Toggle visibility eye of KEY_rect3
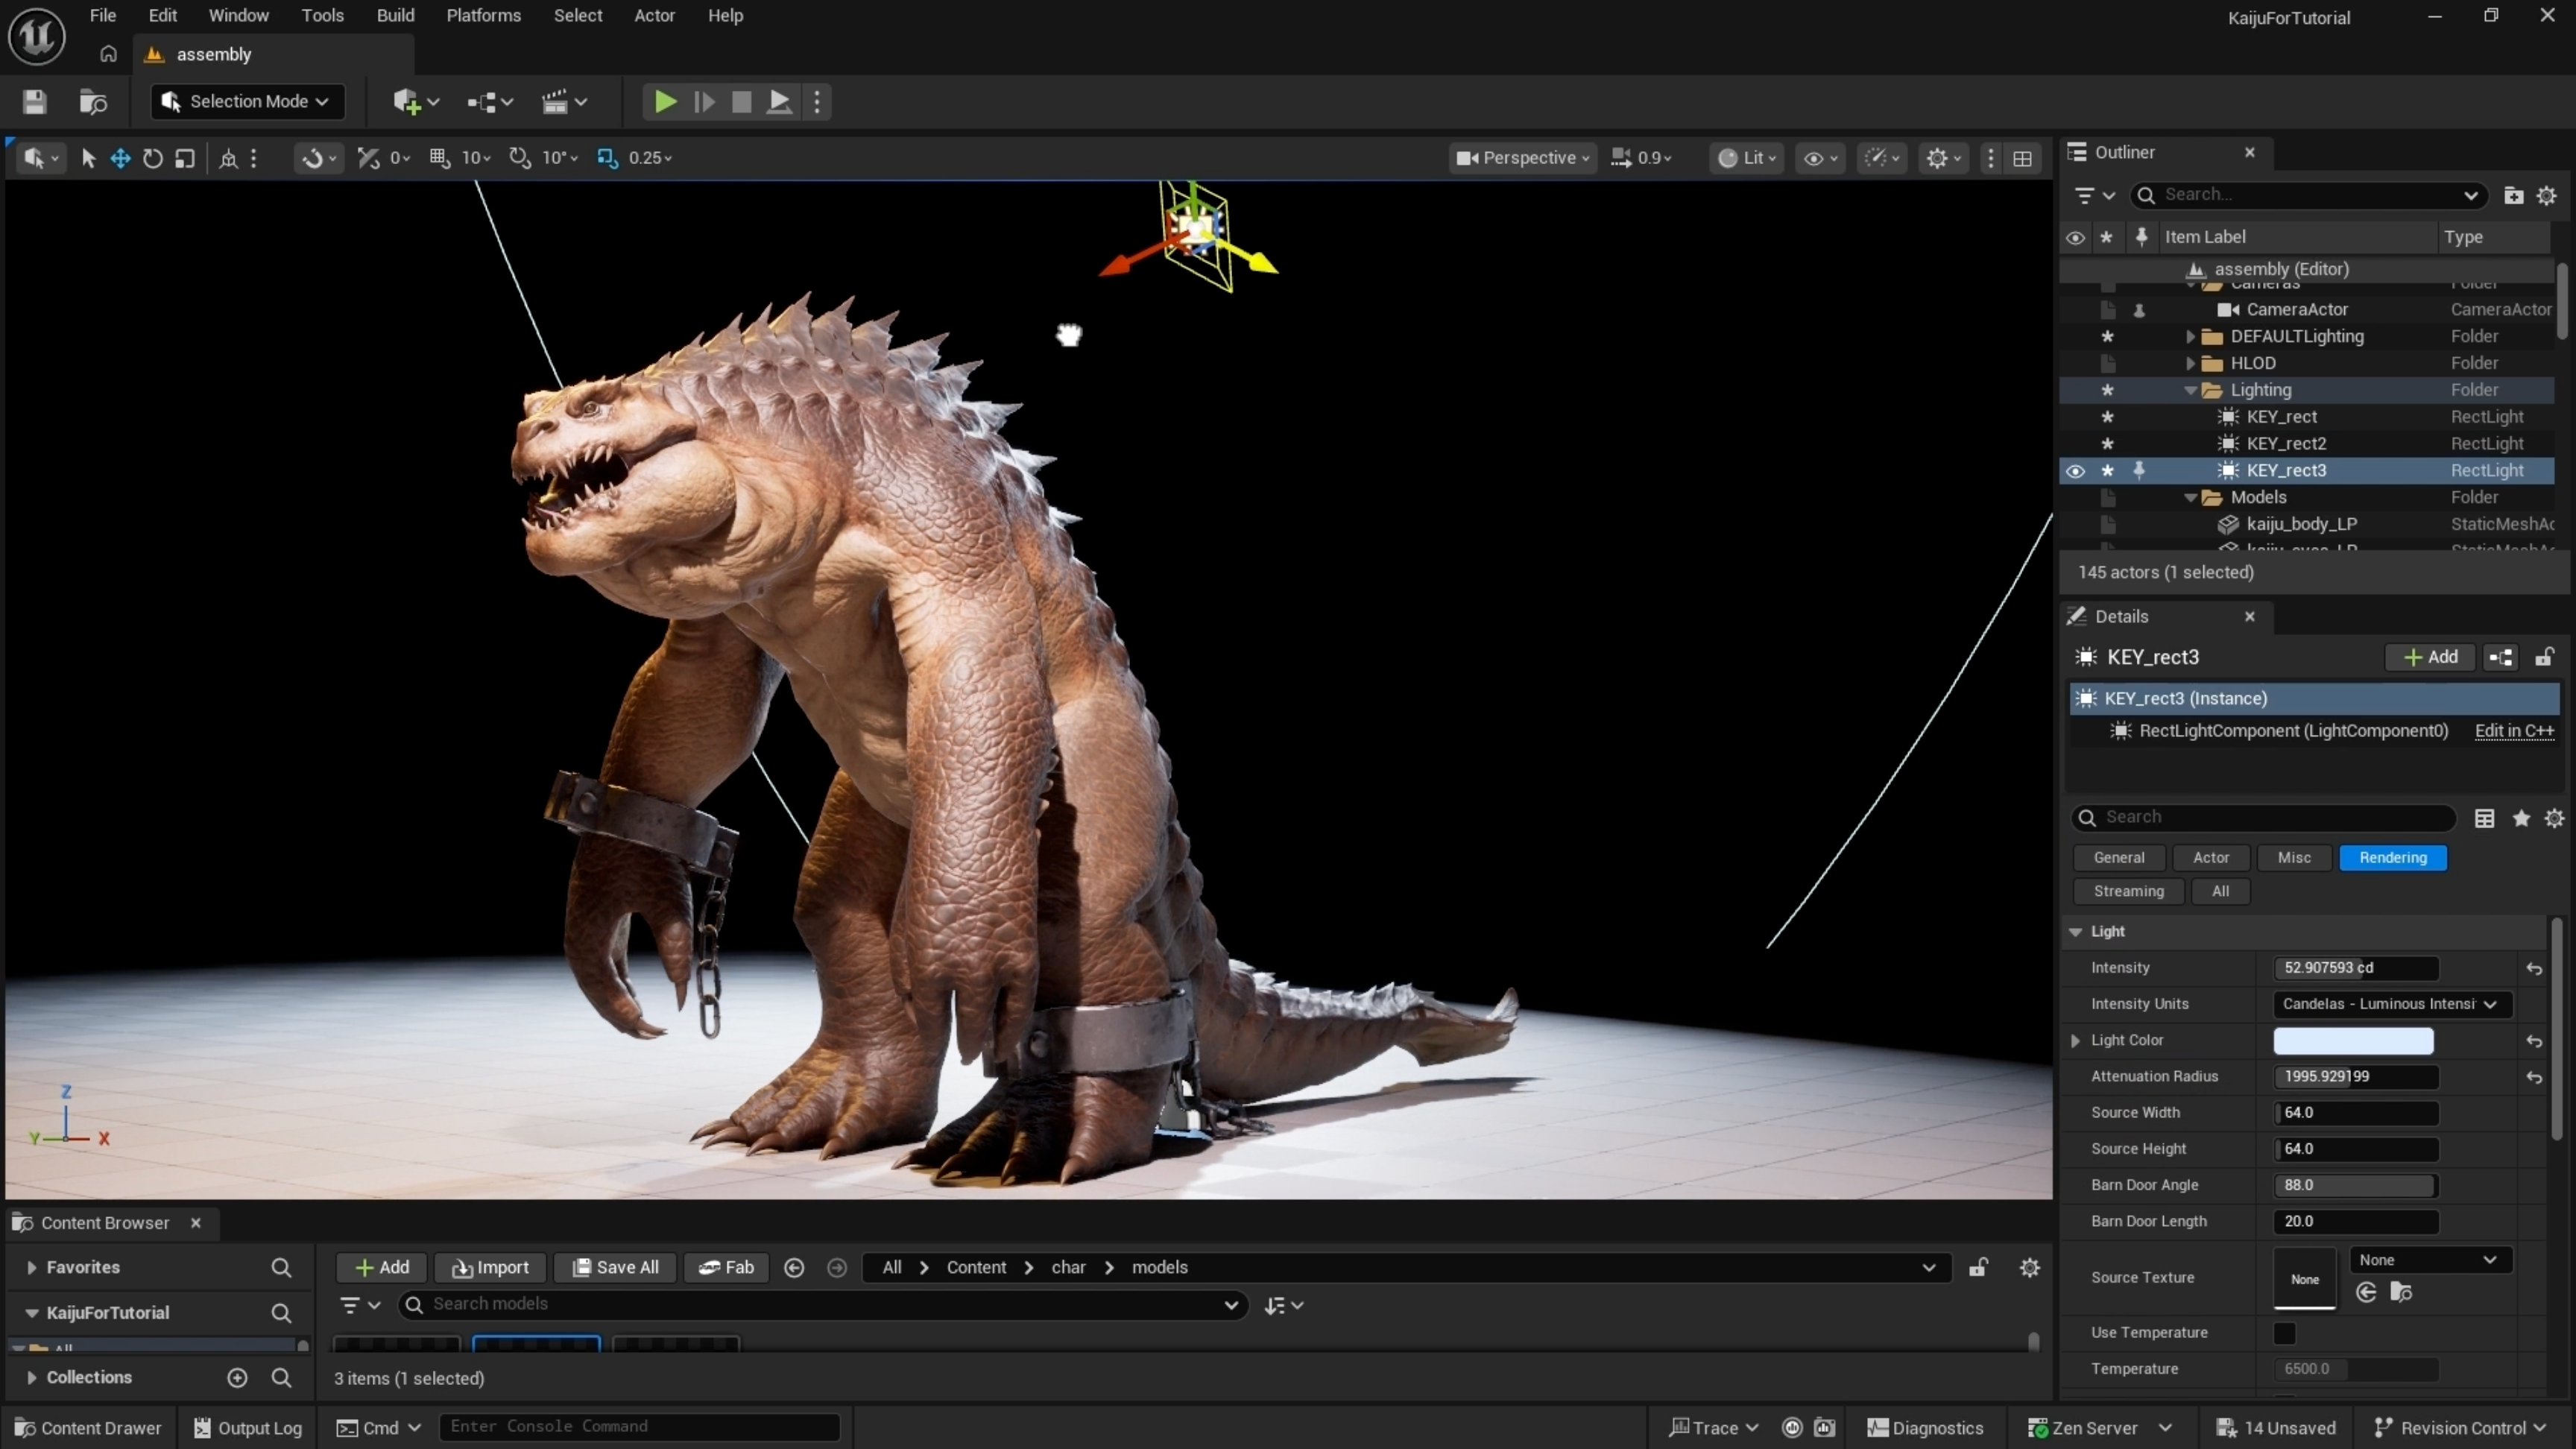 (2075, 471)
